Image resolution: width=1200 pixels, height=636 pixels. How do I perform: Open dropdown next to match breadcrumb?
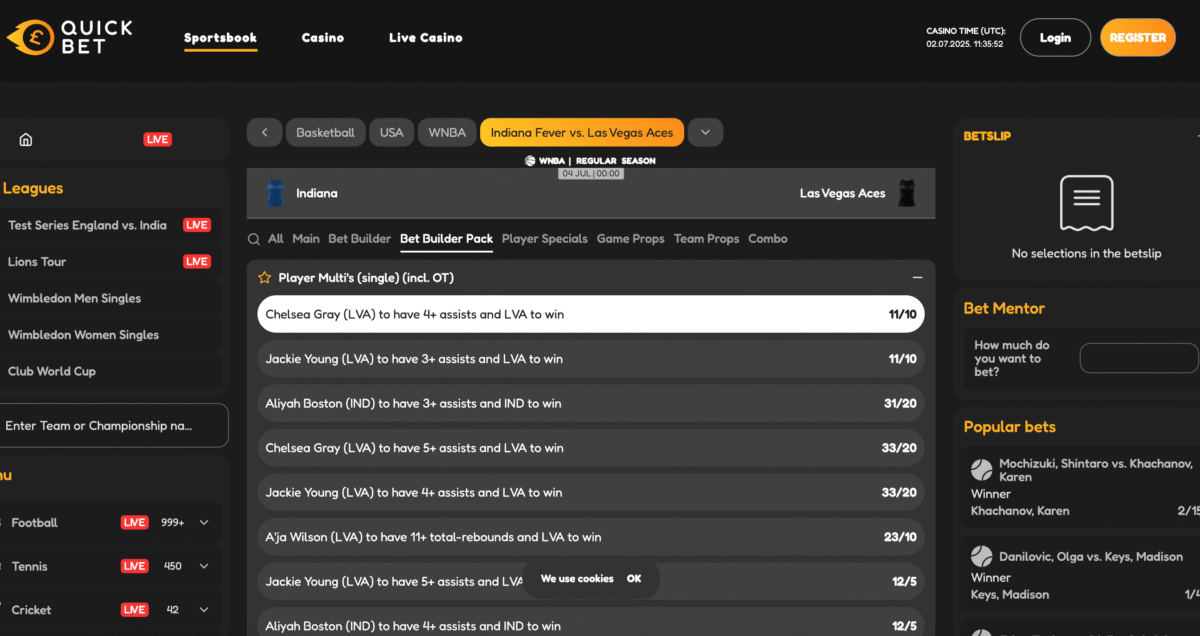[x=705, y=132]
